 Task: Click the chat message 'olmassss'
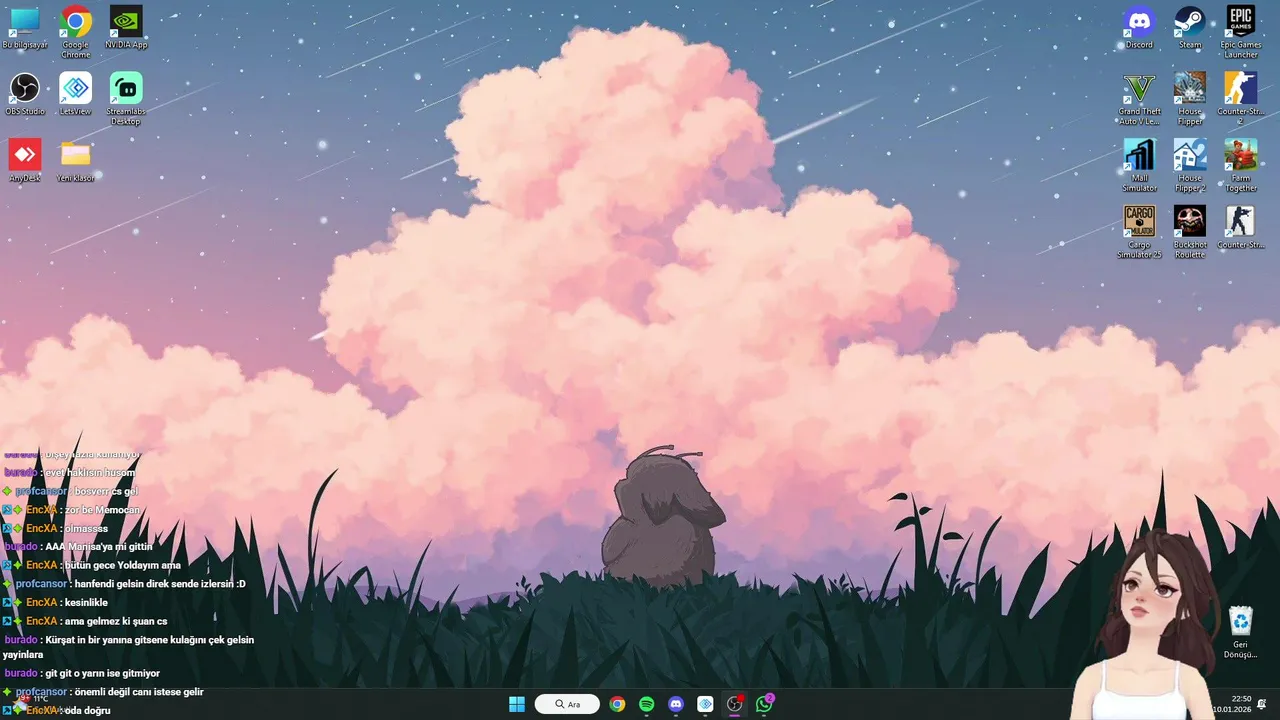pos(86,528)
